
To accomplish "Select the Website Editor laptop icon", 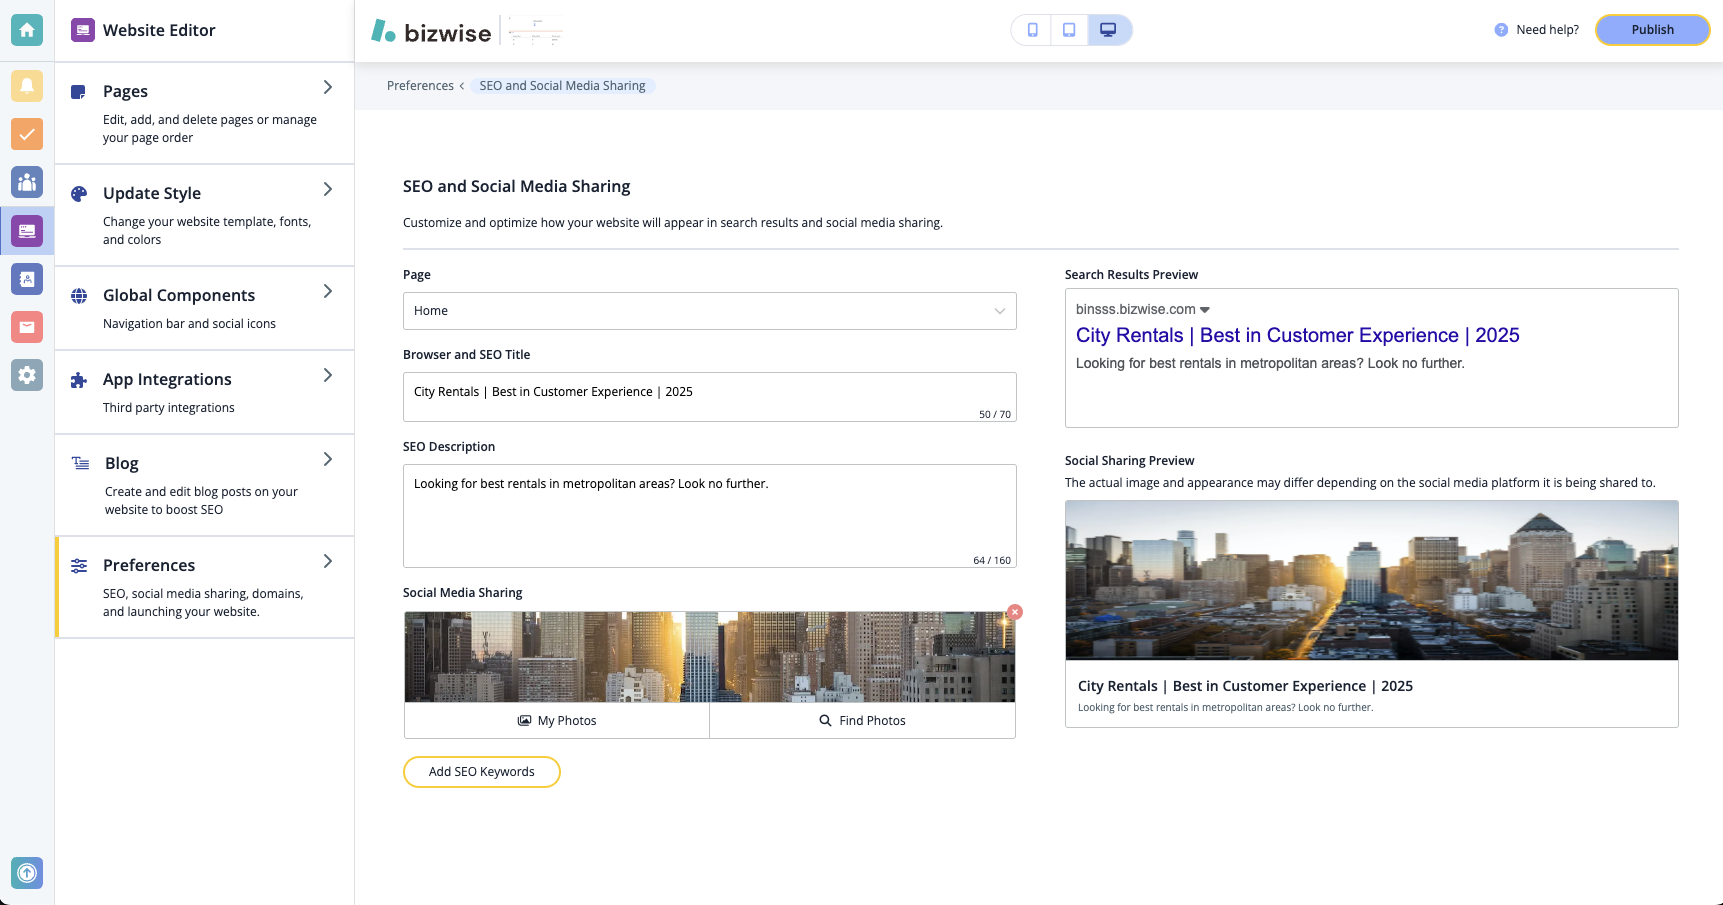I will point(26,231).
